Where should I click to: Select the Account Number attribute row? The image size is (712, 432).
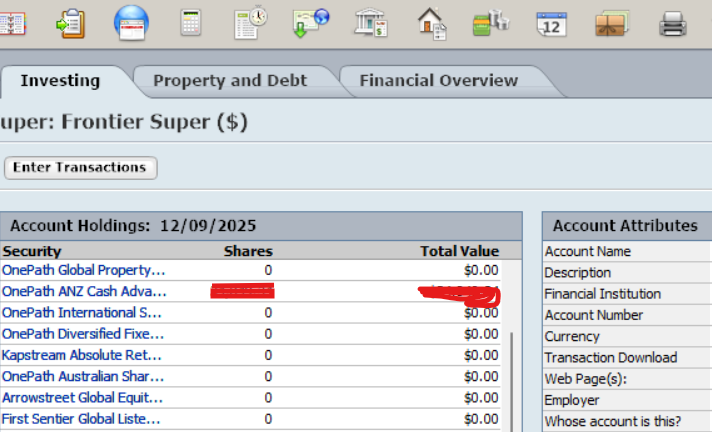click(x=627, y=315)
